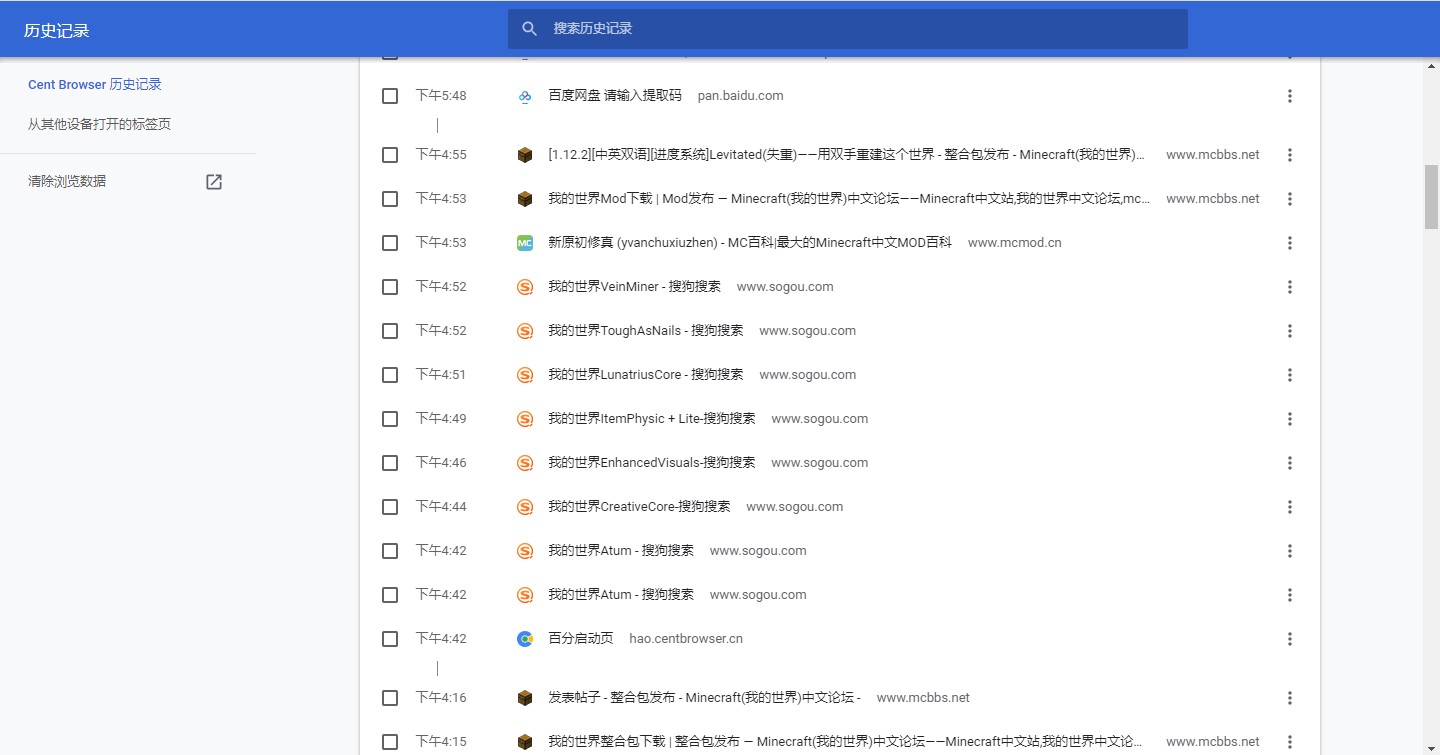Open the more-actions menu for 百度网盘 entry

[x=1290, y=96]
